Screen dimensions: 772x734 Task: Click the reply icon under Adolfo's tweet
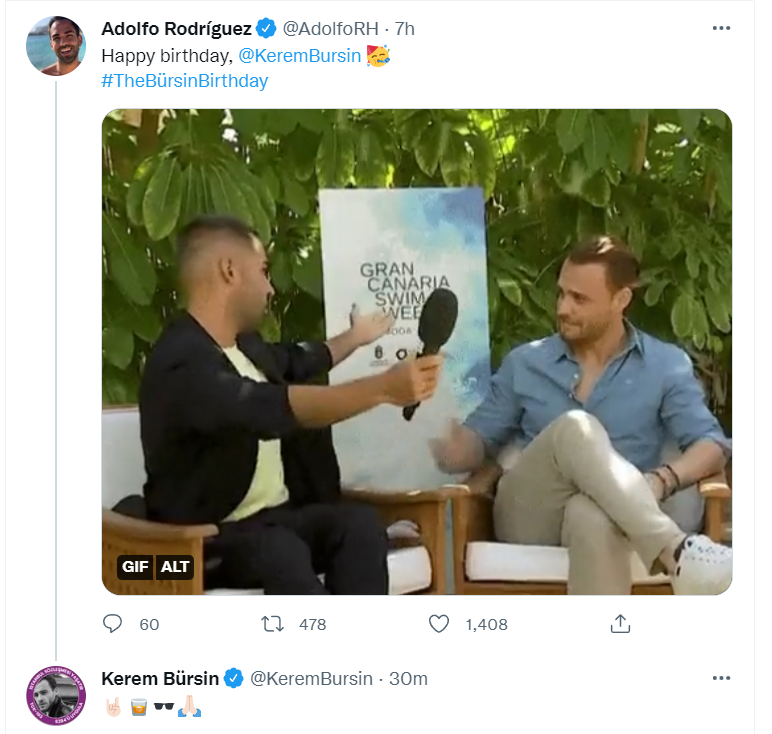tap(113, 624)
